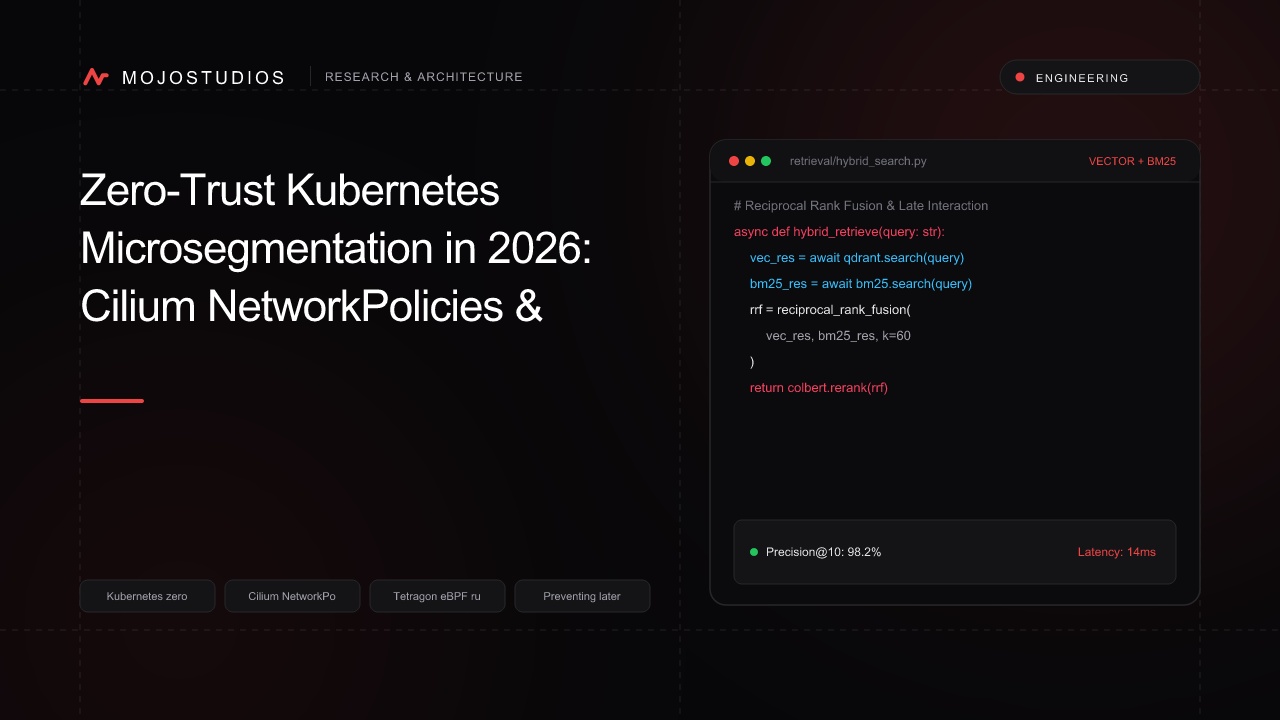Click the Cilium NetworkPo tag
The width and height of the screenshot is (1280, 720).
click(x=292, y=596)
